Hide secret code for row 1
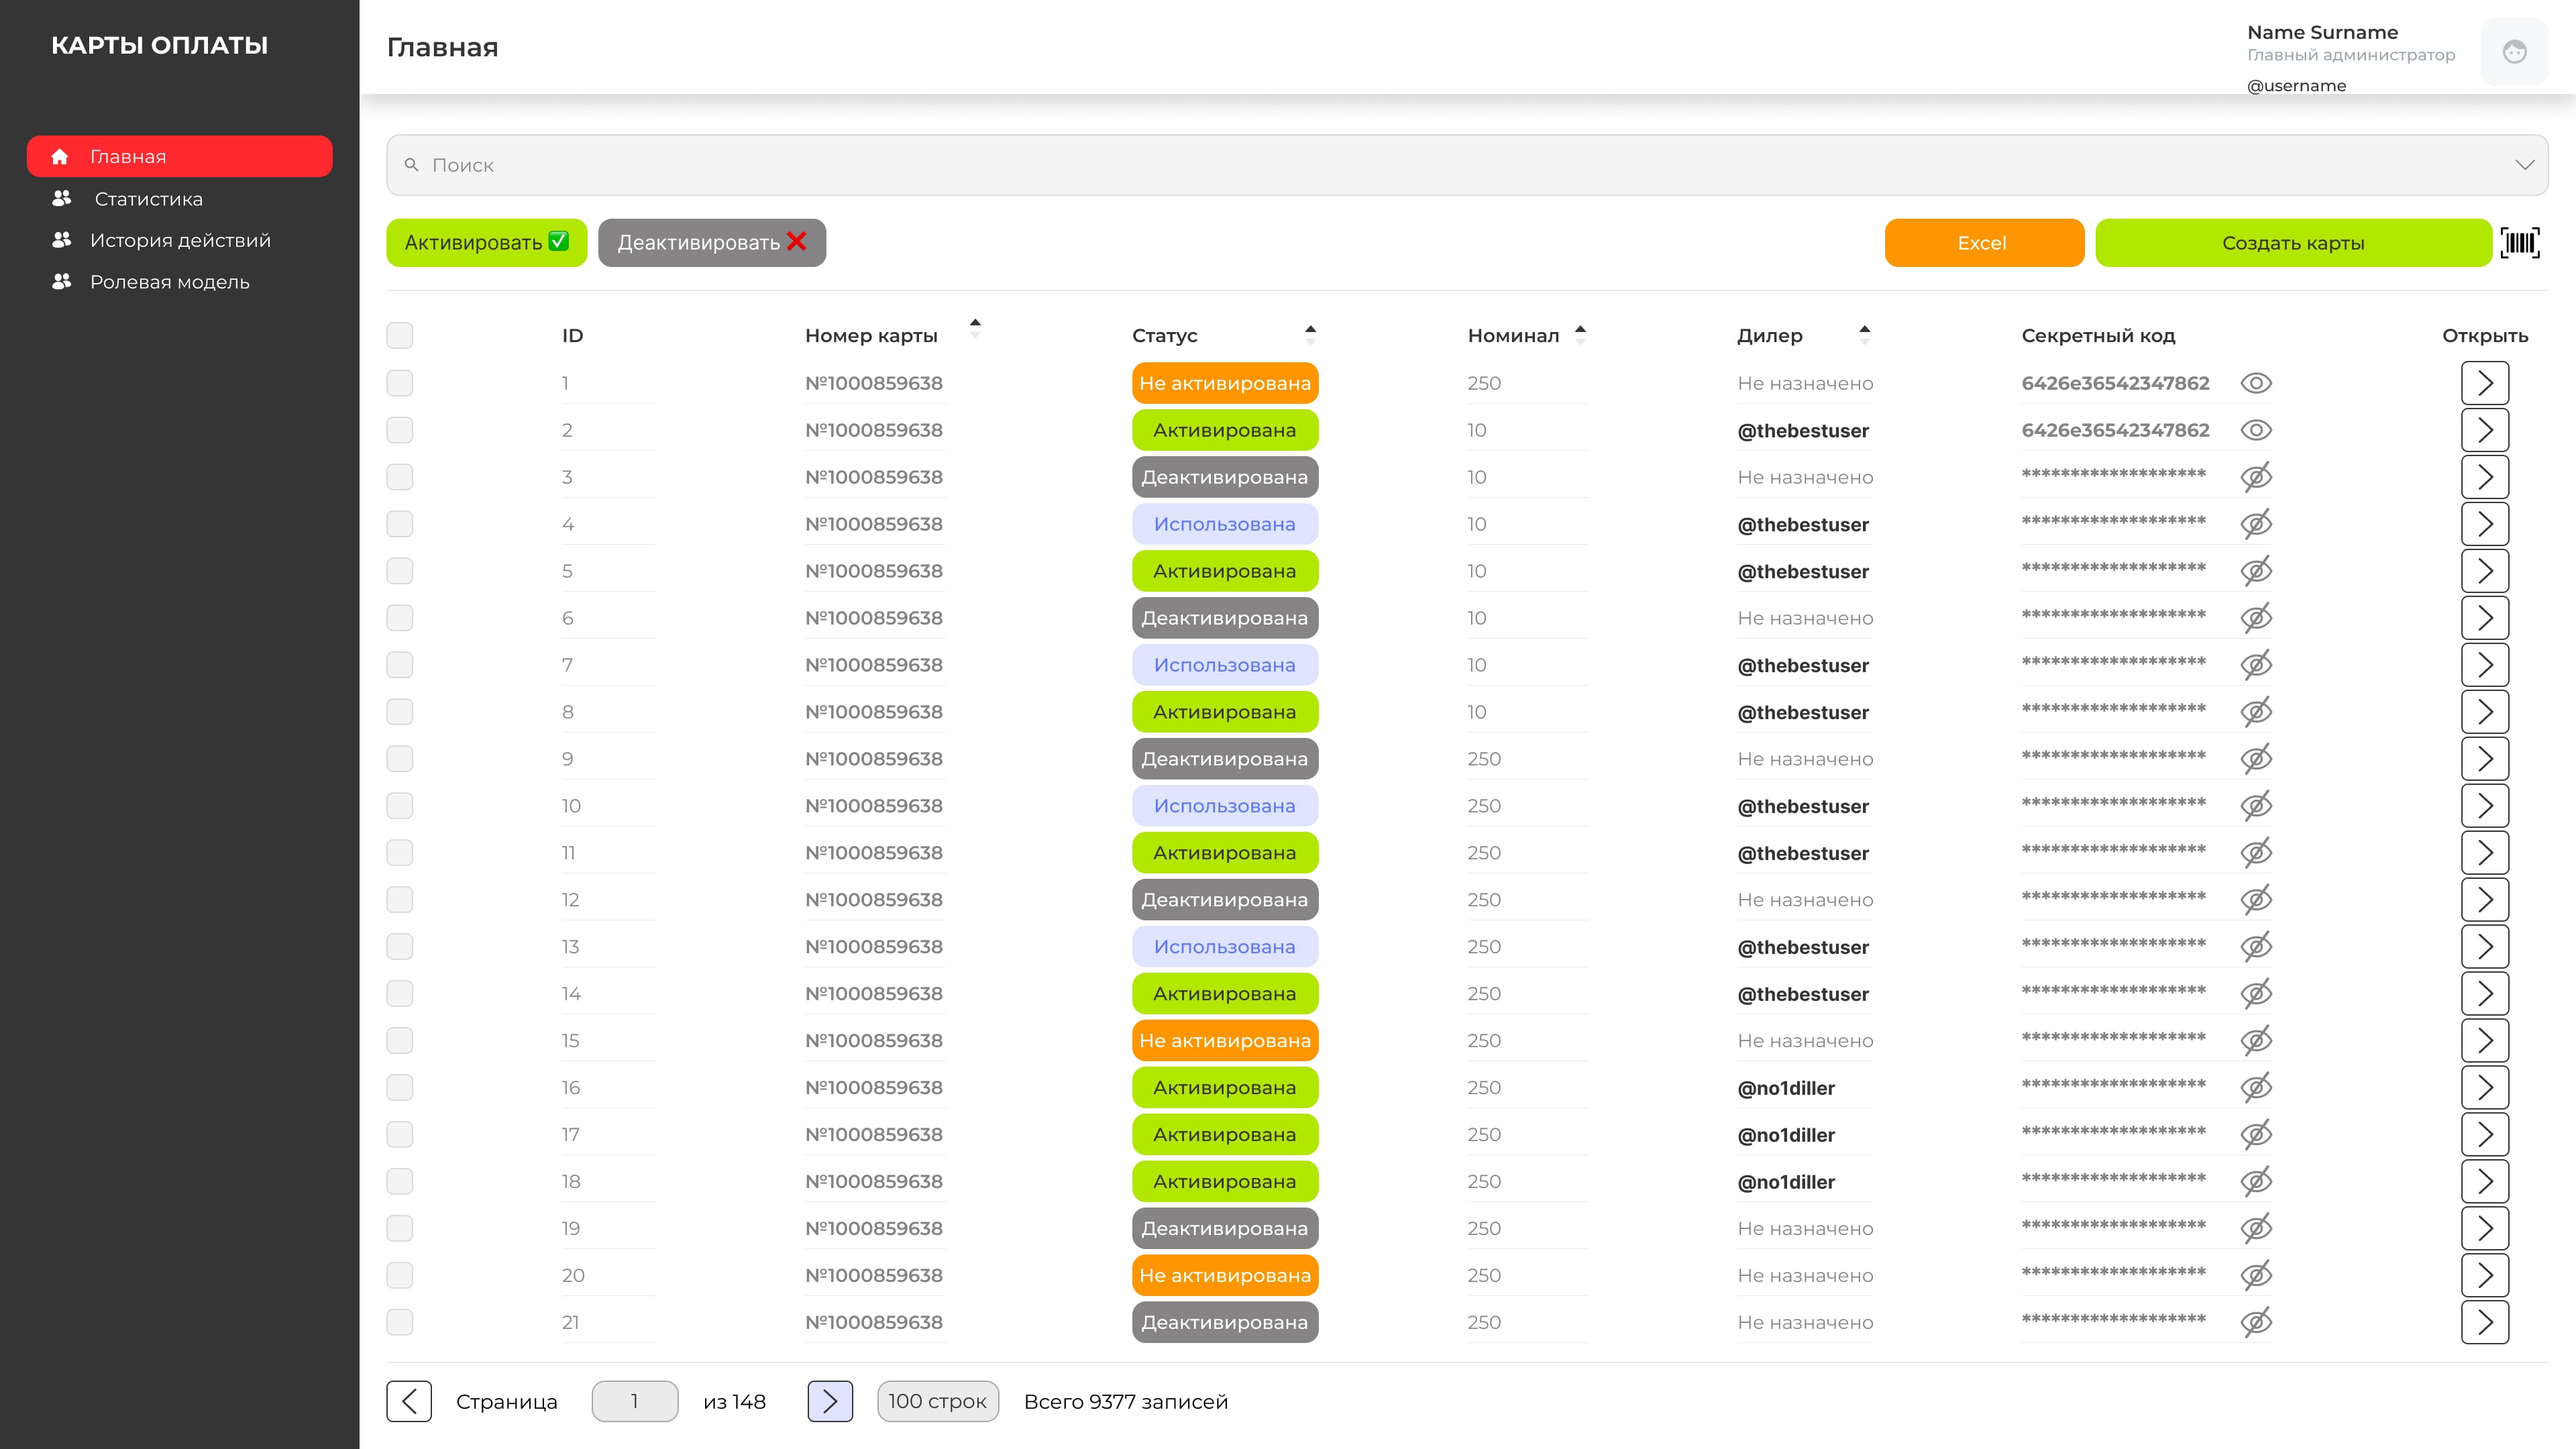This screenshot has width=2576, height=1449. point(2256,383)
